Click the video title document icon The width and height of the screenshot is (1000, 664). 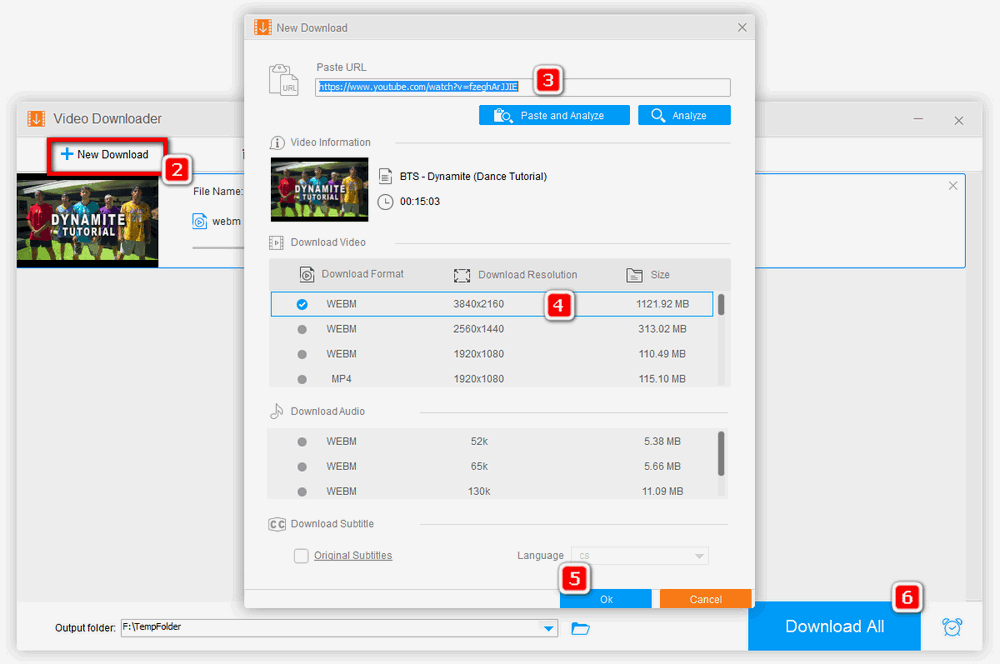coord(385,176)
